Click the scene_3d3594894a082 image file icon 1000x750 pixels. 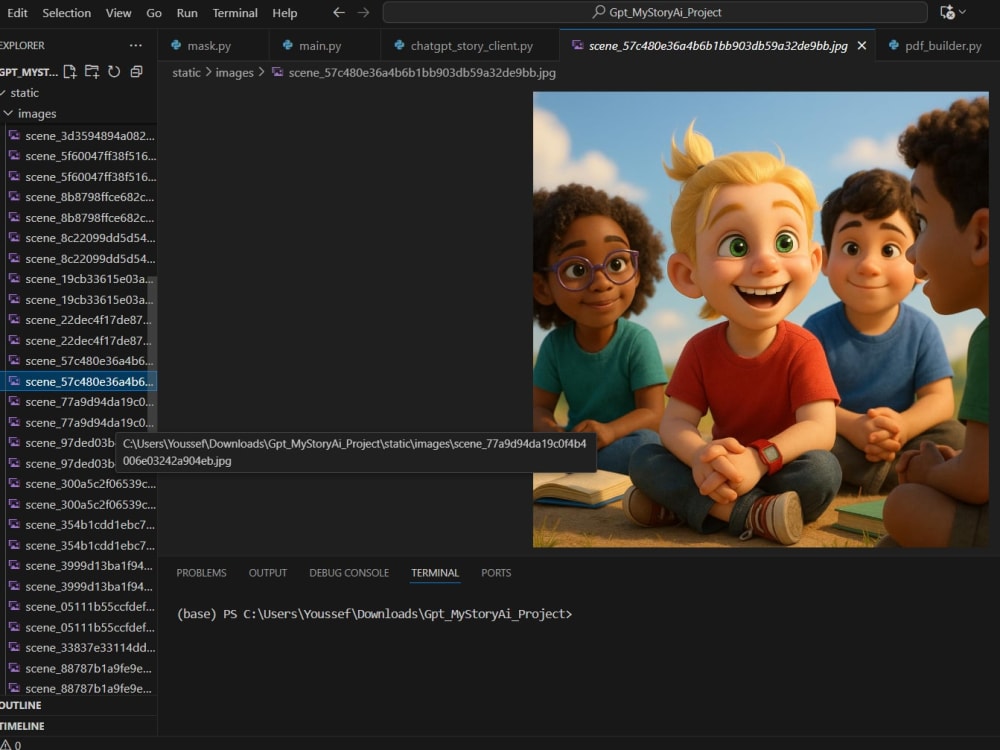pos(14,135)
